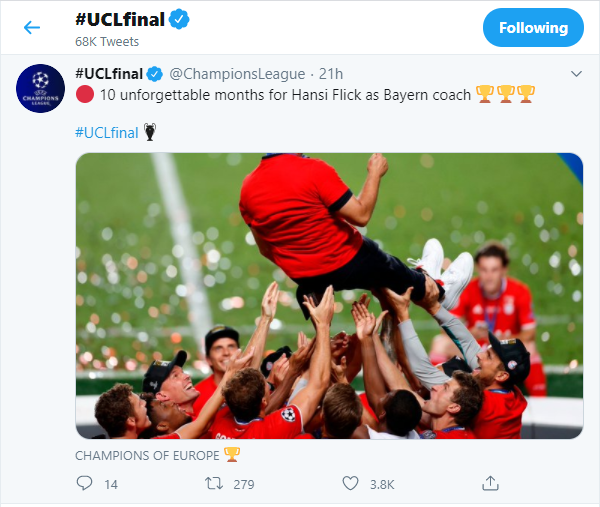
Task: Click the 21h tweet timestamp
Action: pyautogui.click(x=330, y=74)
